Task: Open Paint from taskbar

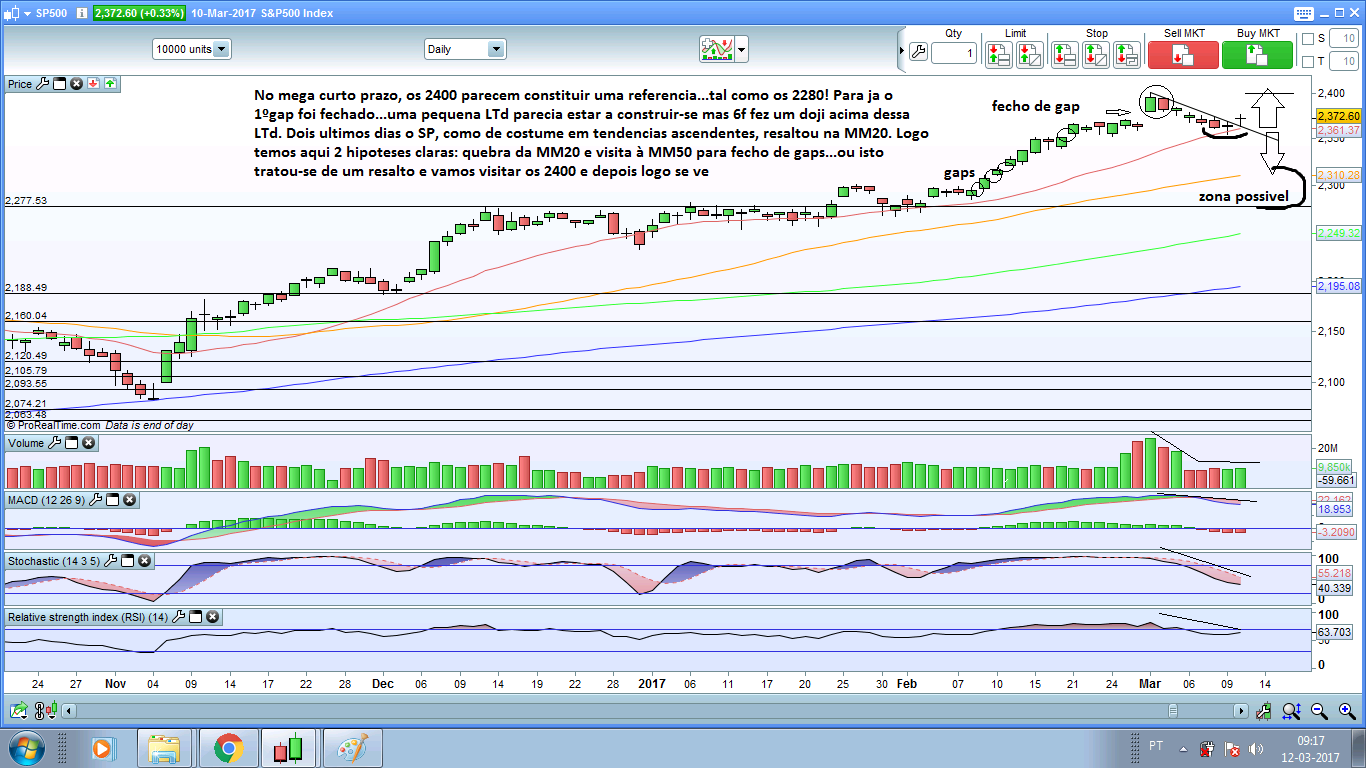Action: tap(352, 748)
